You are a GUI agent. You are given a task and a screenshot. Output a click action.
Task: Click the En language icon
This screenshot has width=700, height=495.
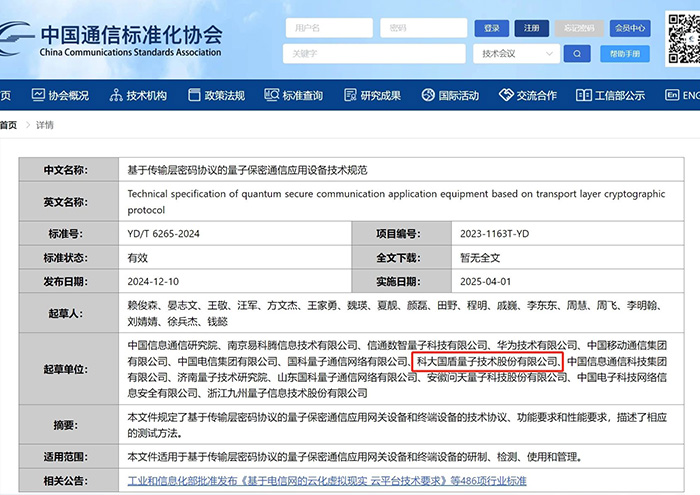click(672, 95)
